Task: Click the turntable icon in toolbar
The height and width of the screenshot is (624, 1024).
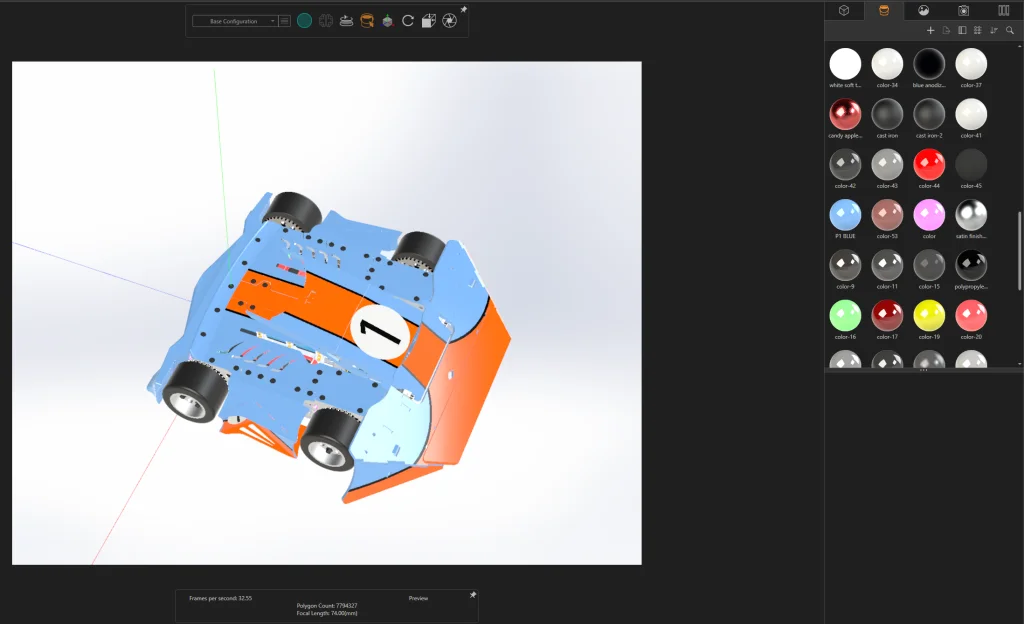Action: click(x=346, y=21)
